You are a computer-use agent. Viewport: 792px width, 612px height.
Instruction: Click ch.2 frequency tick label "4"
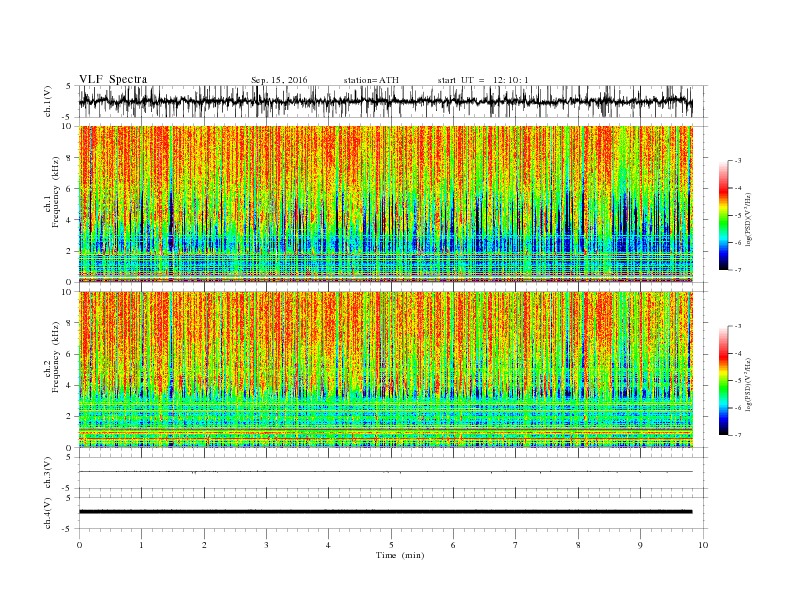click(70, 386)
